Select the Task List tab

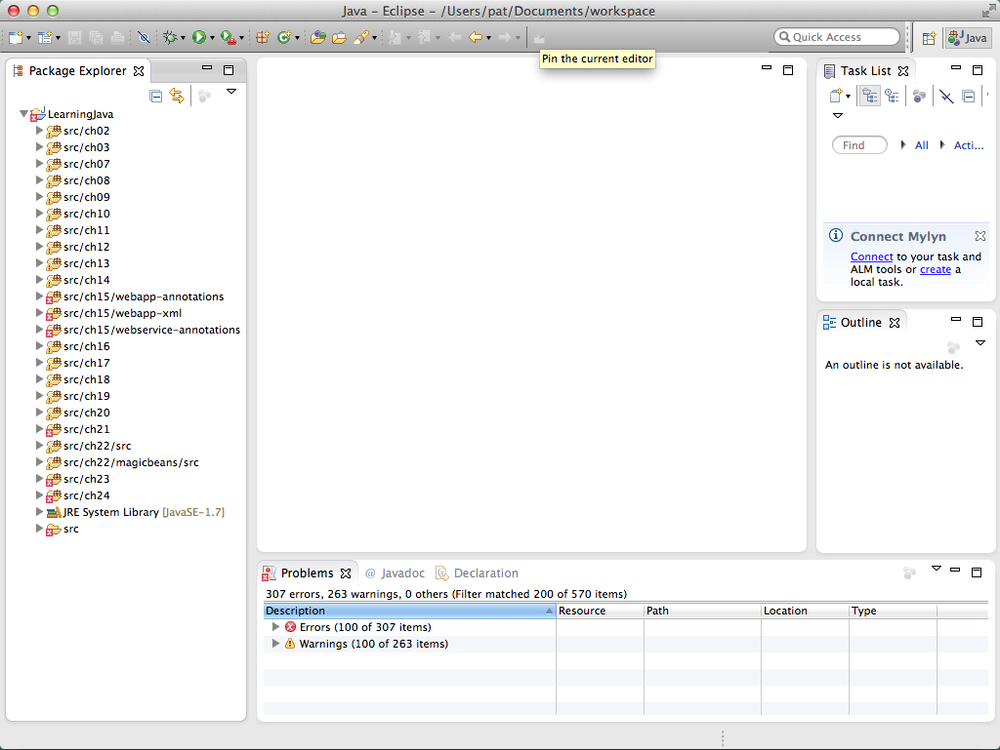(x=865, y=71)
